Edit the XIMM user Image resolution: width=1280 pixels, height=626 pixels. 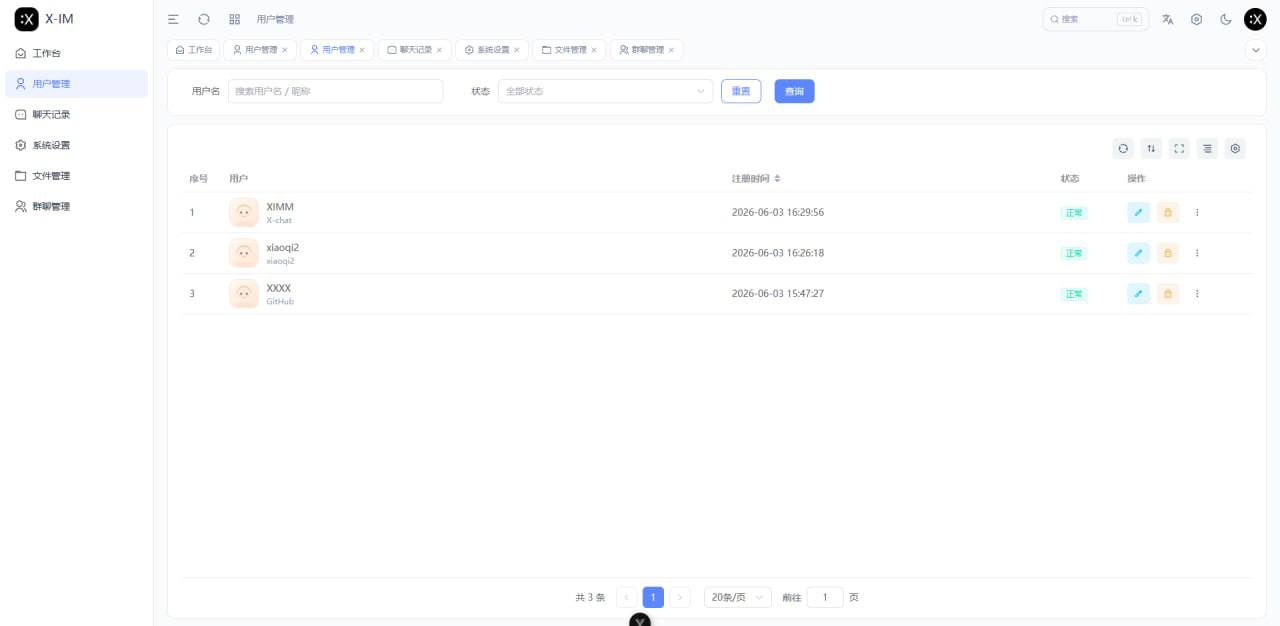tap(1138, 212)
